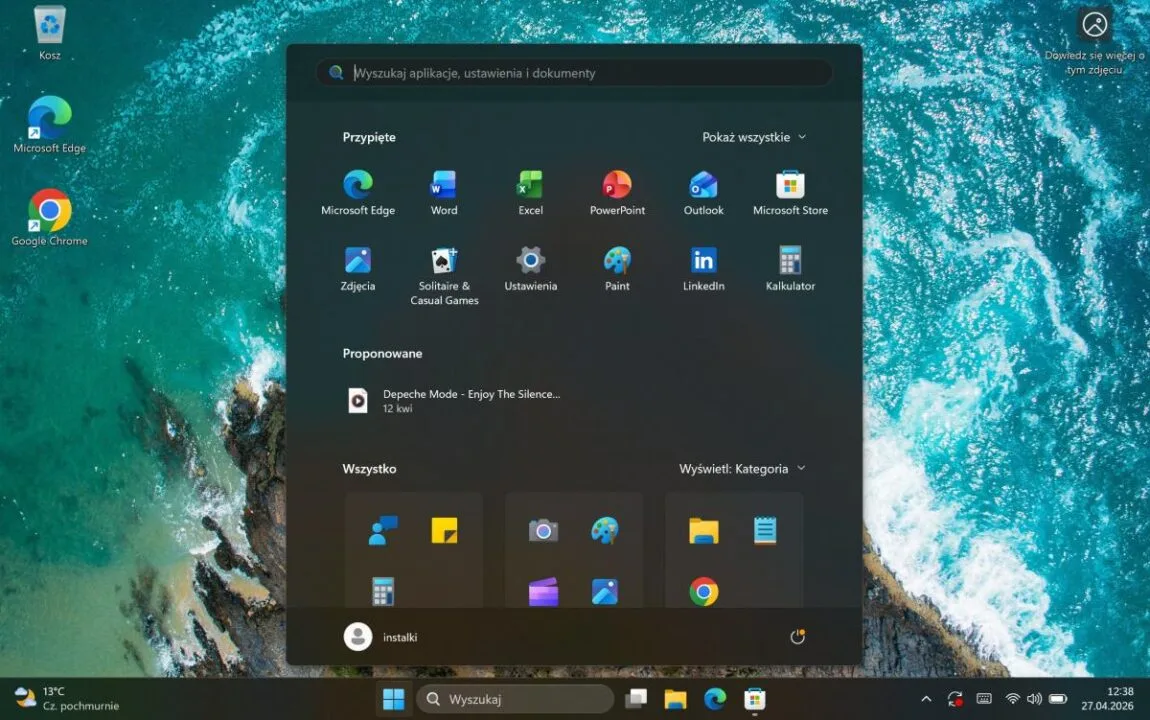Click the power button in Start menu
1150x720 pixels.
coord(797,637)
